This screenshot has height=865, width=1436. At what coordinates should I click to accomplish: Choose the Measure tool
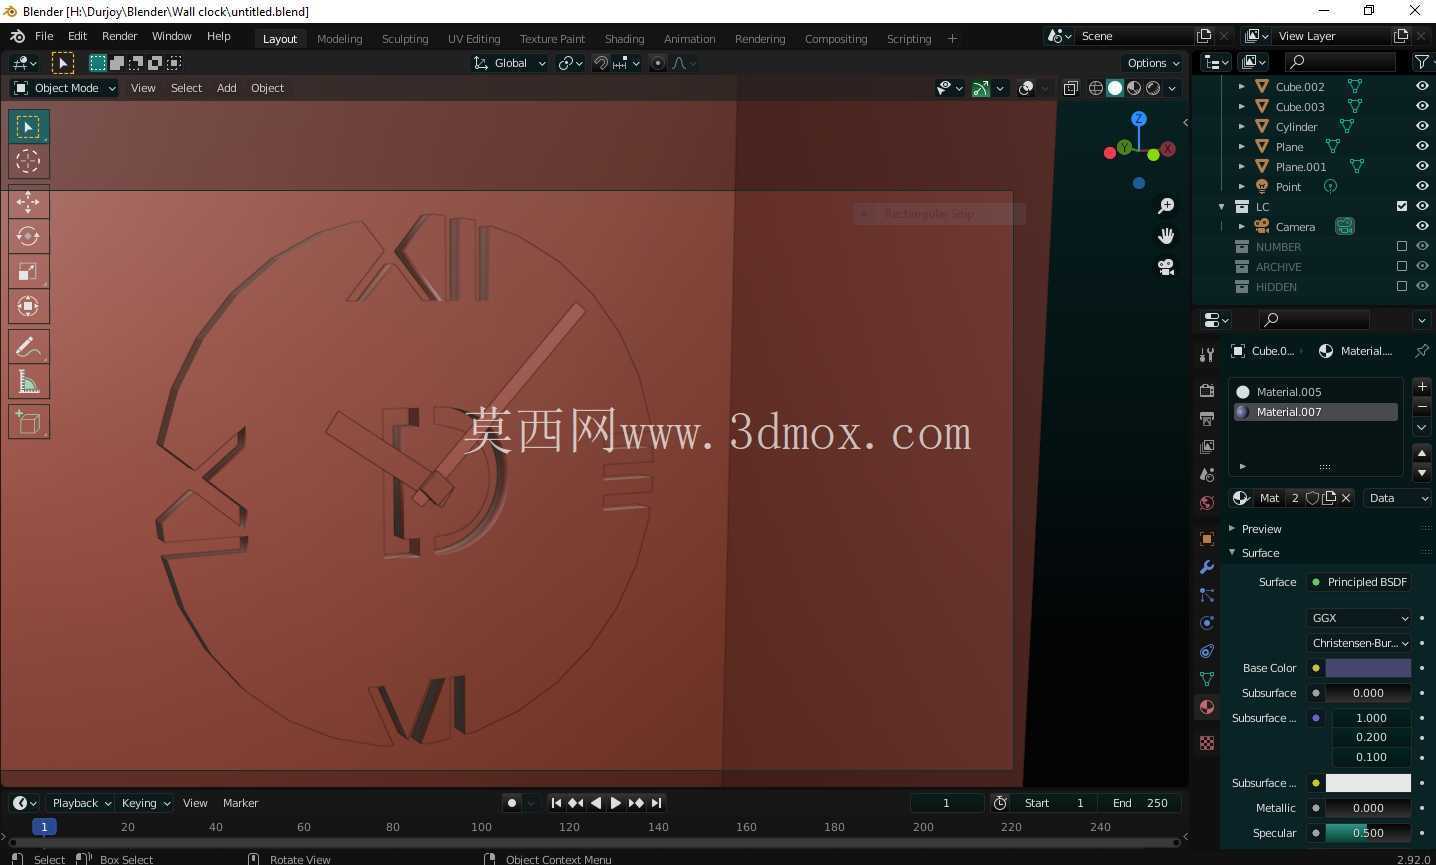pyautogui.click(x=28, y=381)
